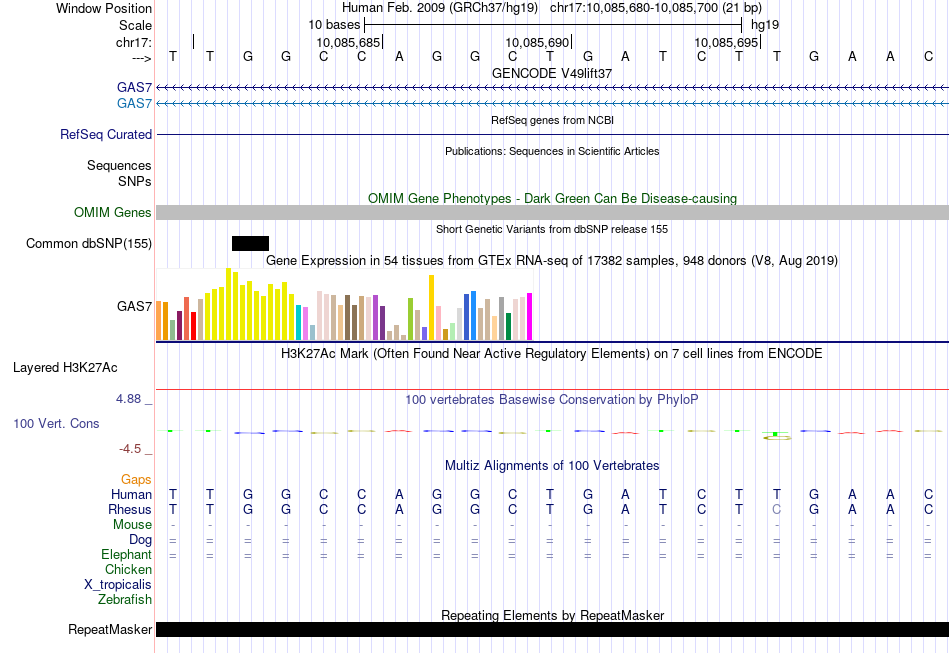
Task: Open Multiz Alignments of 100 Vertebrates title
Action: click(552, 466)
